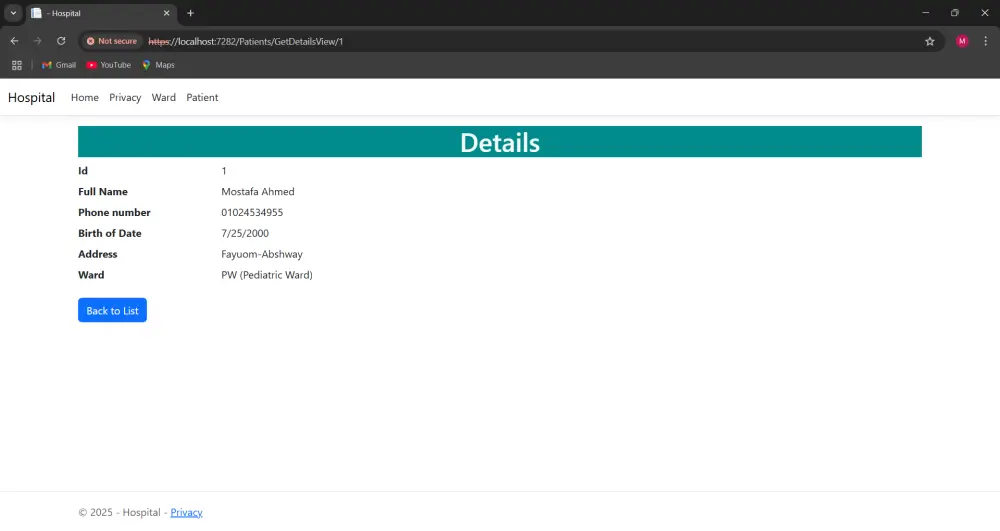Click the ward value PW (Pediatric Ward)
Image resolution: width=1000 pixels, height=531 pixels.
click(x=267, y=275)
